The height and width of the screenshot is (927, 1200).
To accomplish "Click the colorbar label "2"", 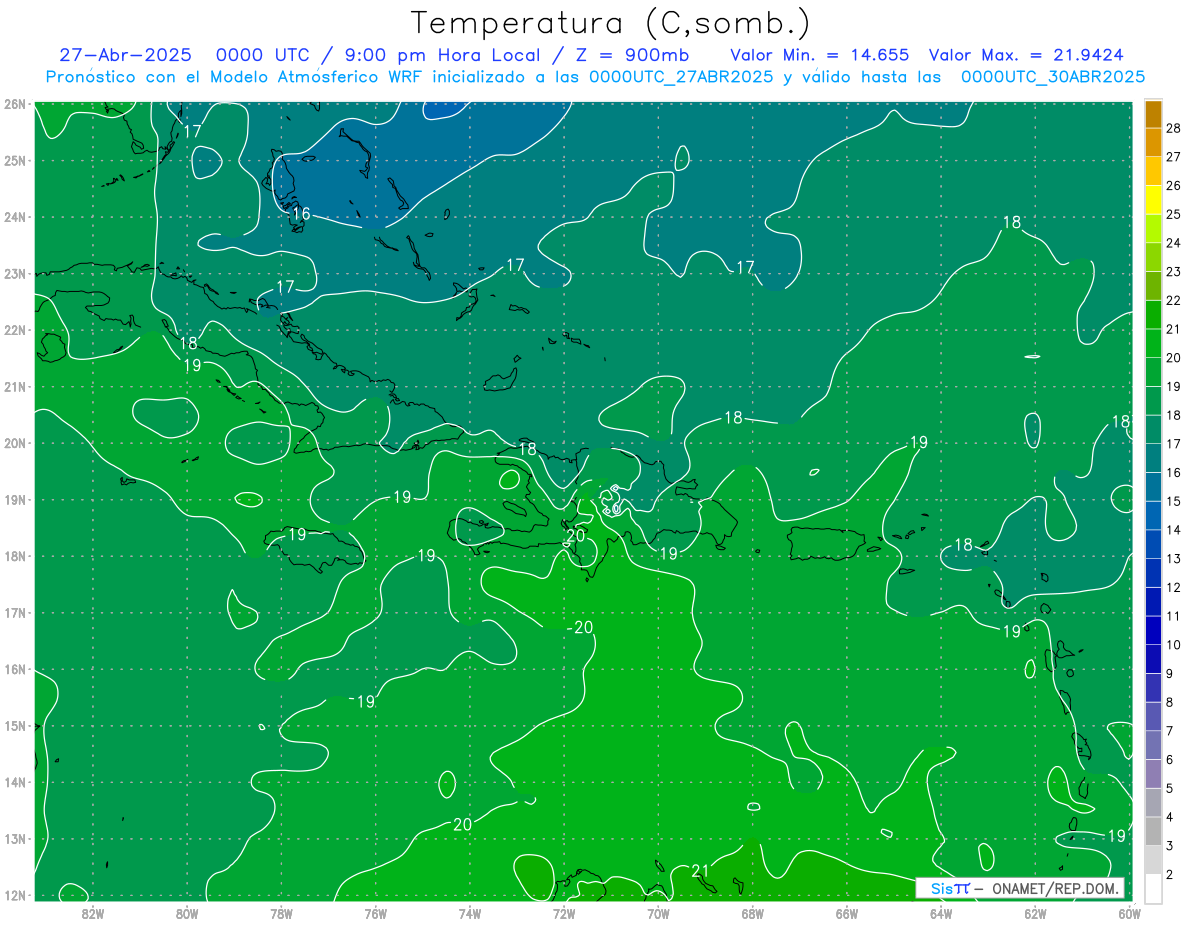I will pos(1169,874).
